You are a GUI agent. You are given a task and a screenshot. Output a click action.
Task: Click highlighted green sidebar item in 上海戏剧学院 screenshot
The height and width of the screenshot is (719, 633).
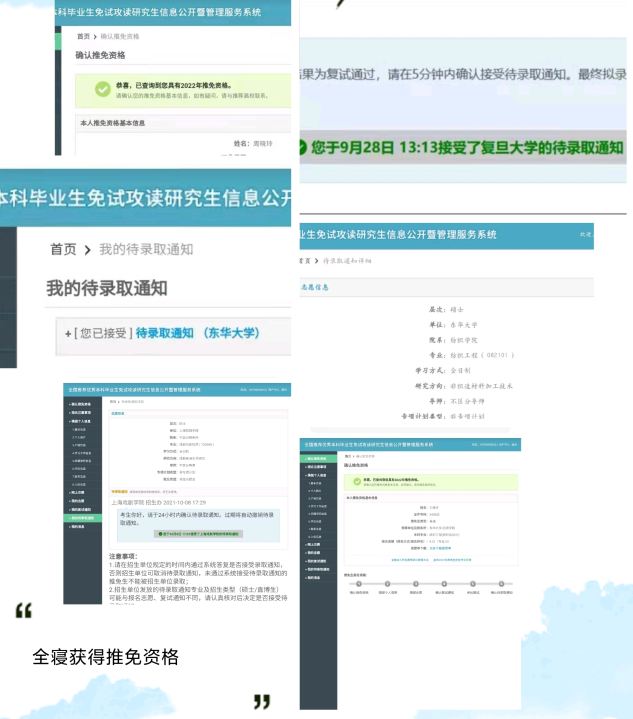pos(83,518)
